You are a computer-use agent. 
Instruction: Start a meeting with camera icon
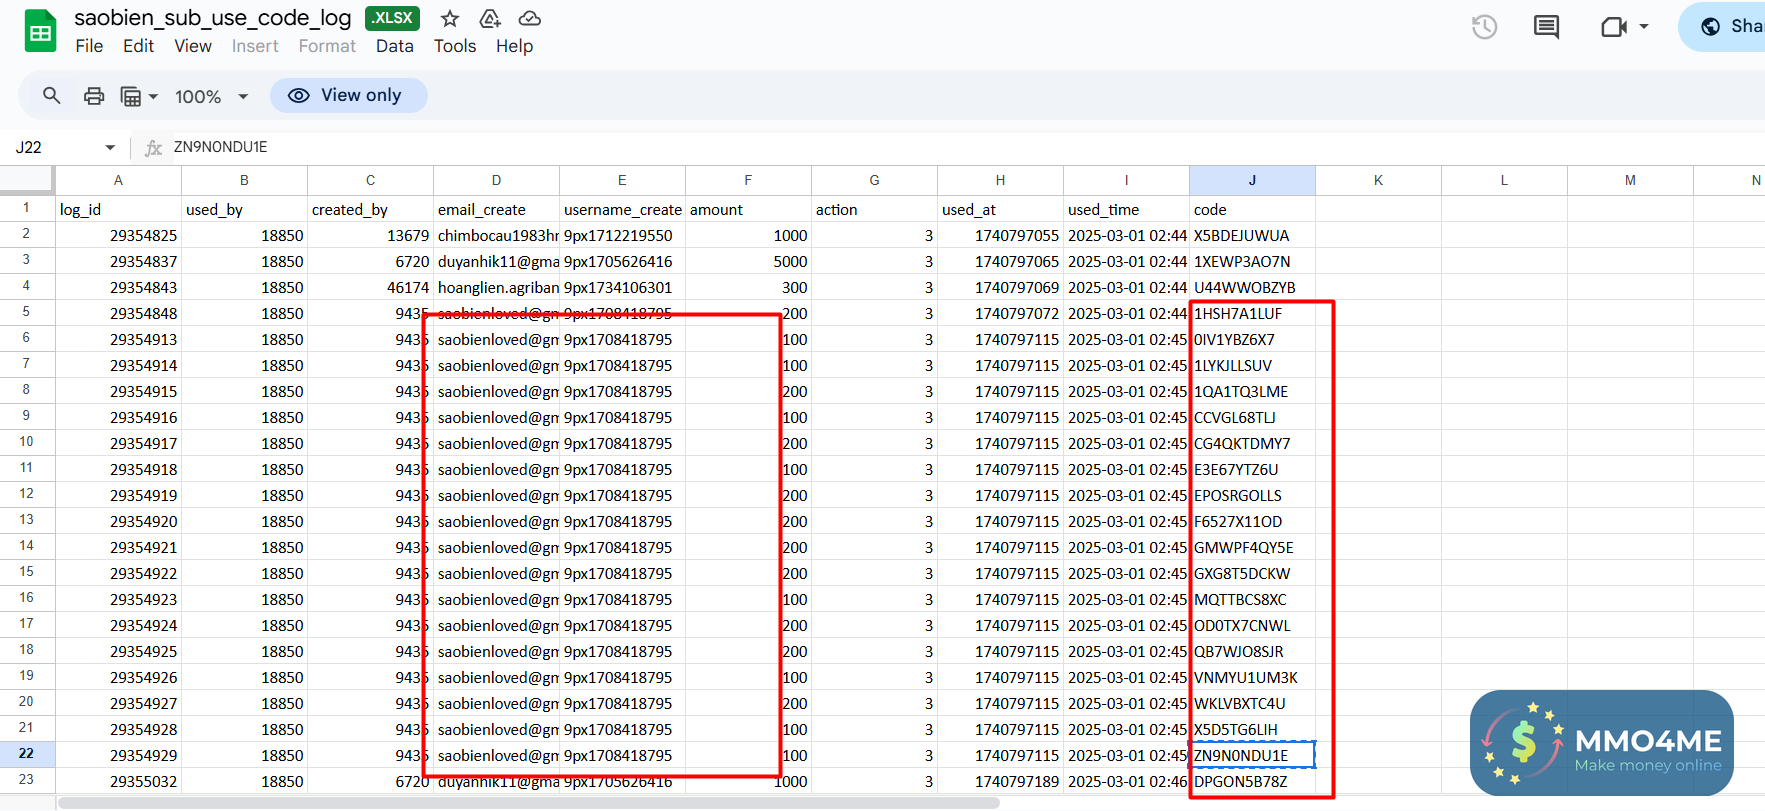[1614, 27]
